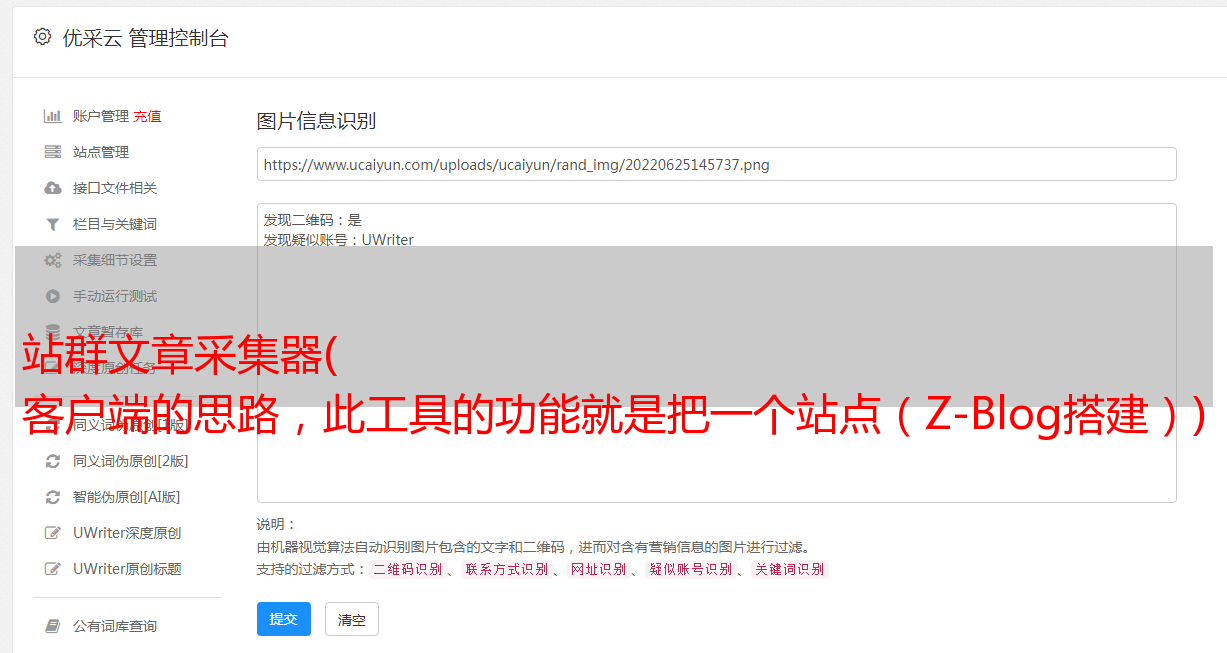Click the refresh icon beside 智能伪原创[AI版]
The width and height of the screenshot is (1227, 653).
(53, 497)
